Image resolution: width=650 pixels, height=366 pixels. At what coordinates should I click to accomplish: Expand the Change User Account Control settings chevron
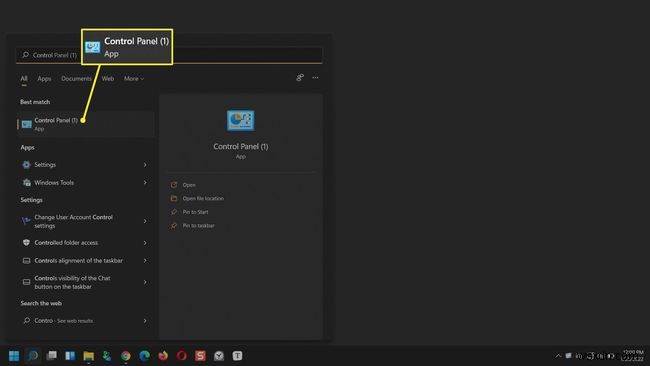(x=145, y=221)
